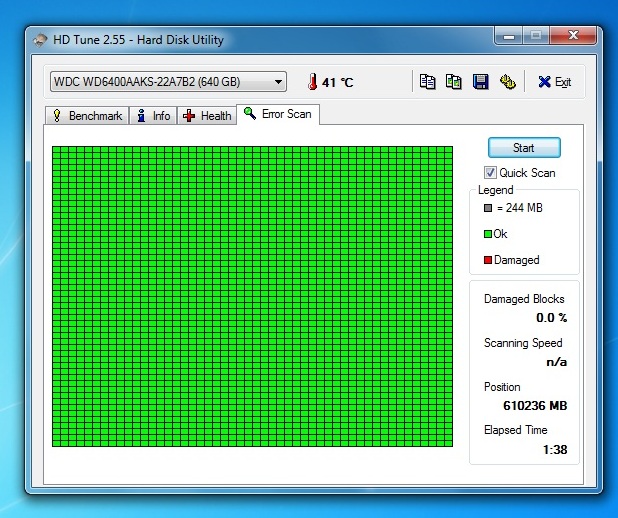618x518 pixels.
Task: Switch to the Info tab
Action: pyautogui.click(x=153, y=116)
